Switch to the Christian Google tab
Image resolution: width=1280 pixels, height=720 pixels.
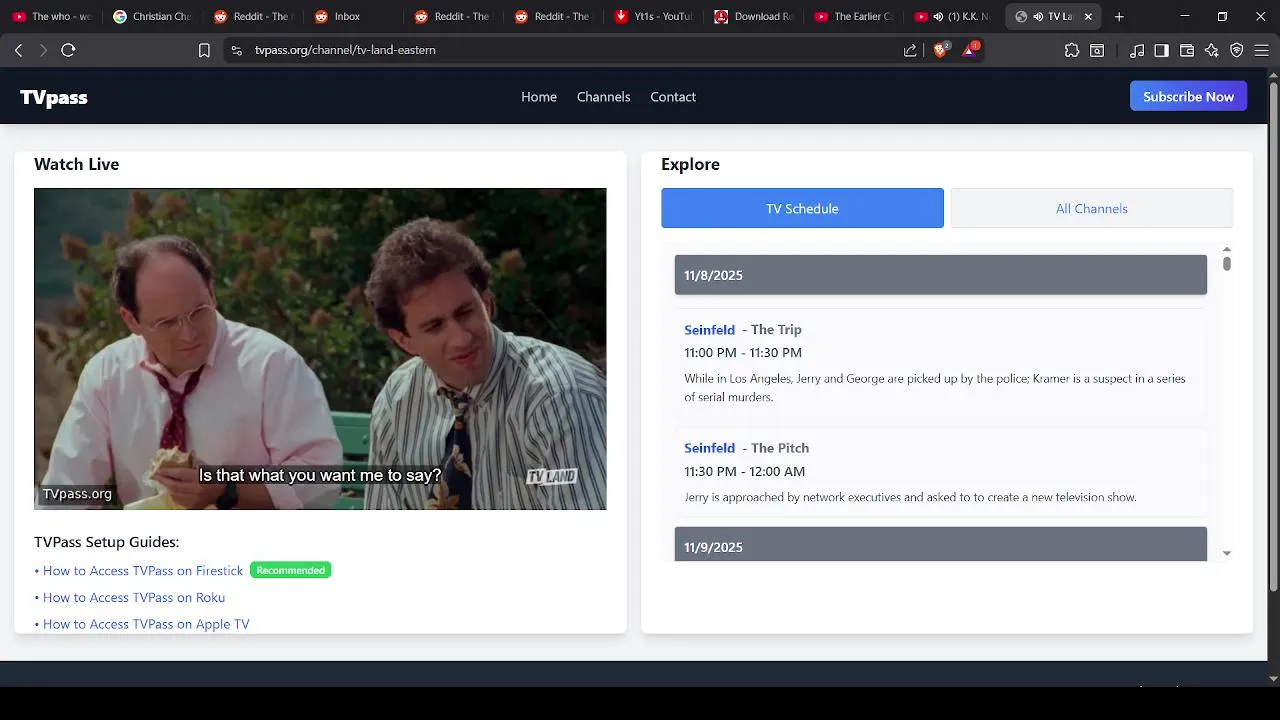click(152, 16)
